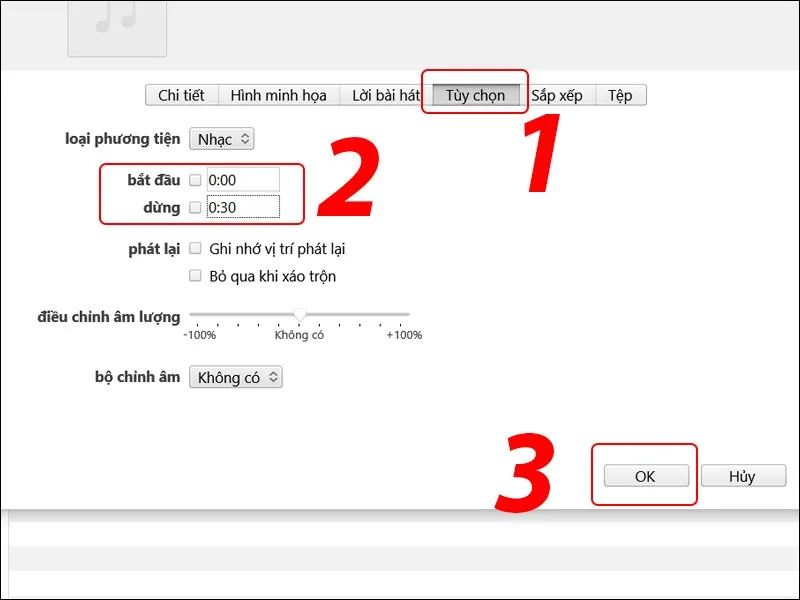Focus the dừng time field showing 0:30
Image resolution: width=800 pixels, height=600 pixels.
point(242,208)
